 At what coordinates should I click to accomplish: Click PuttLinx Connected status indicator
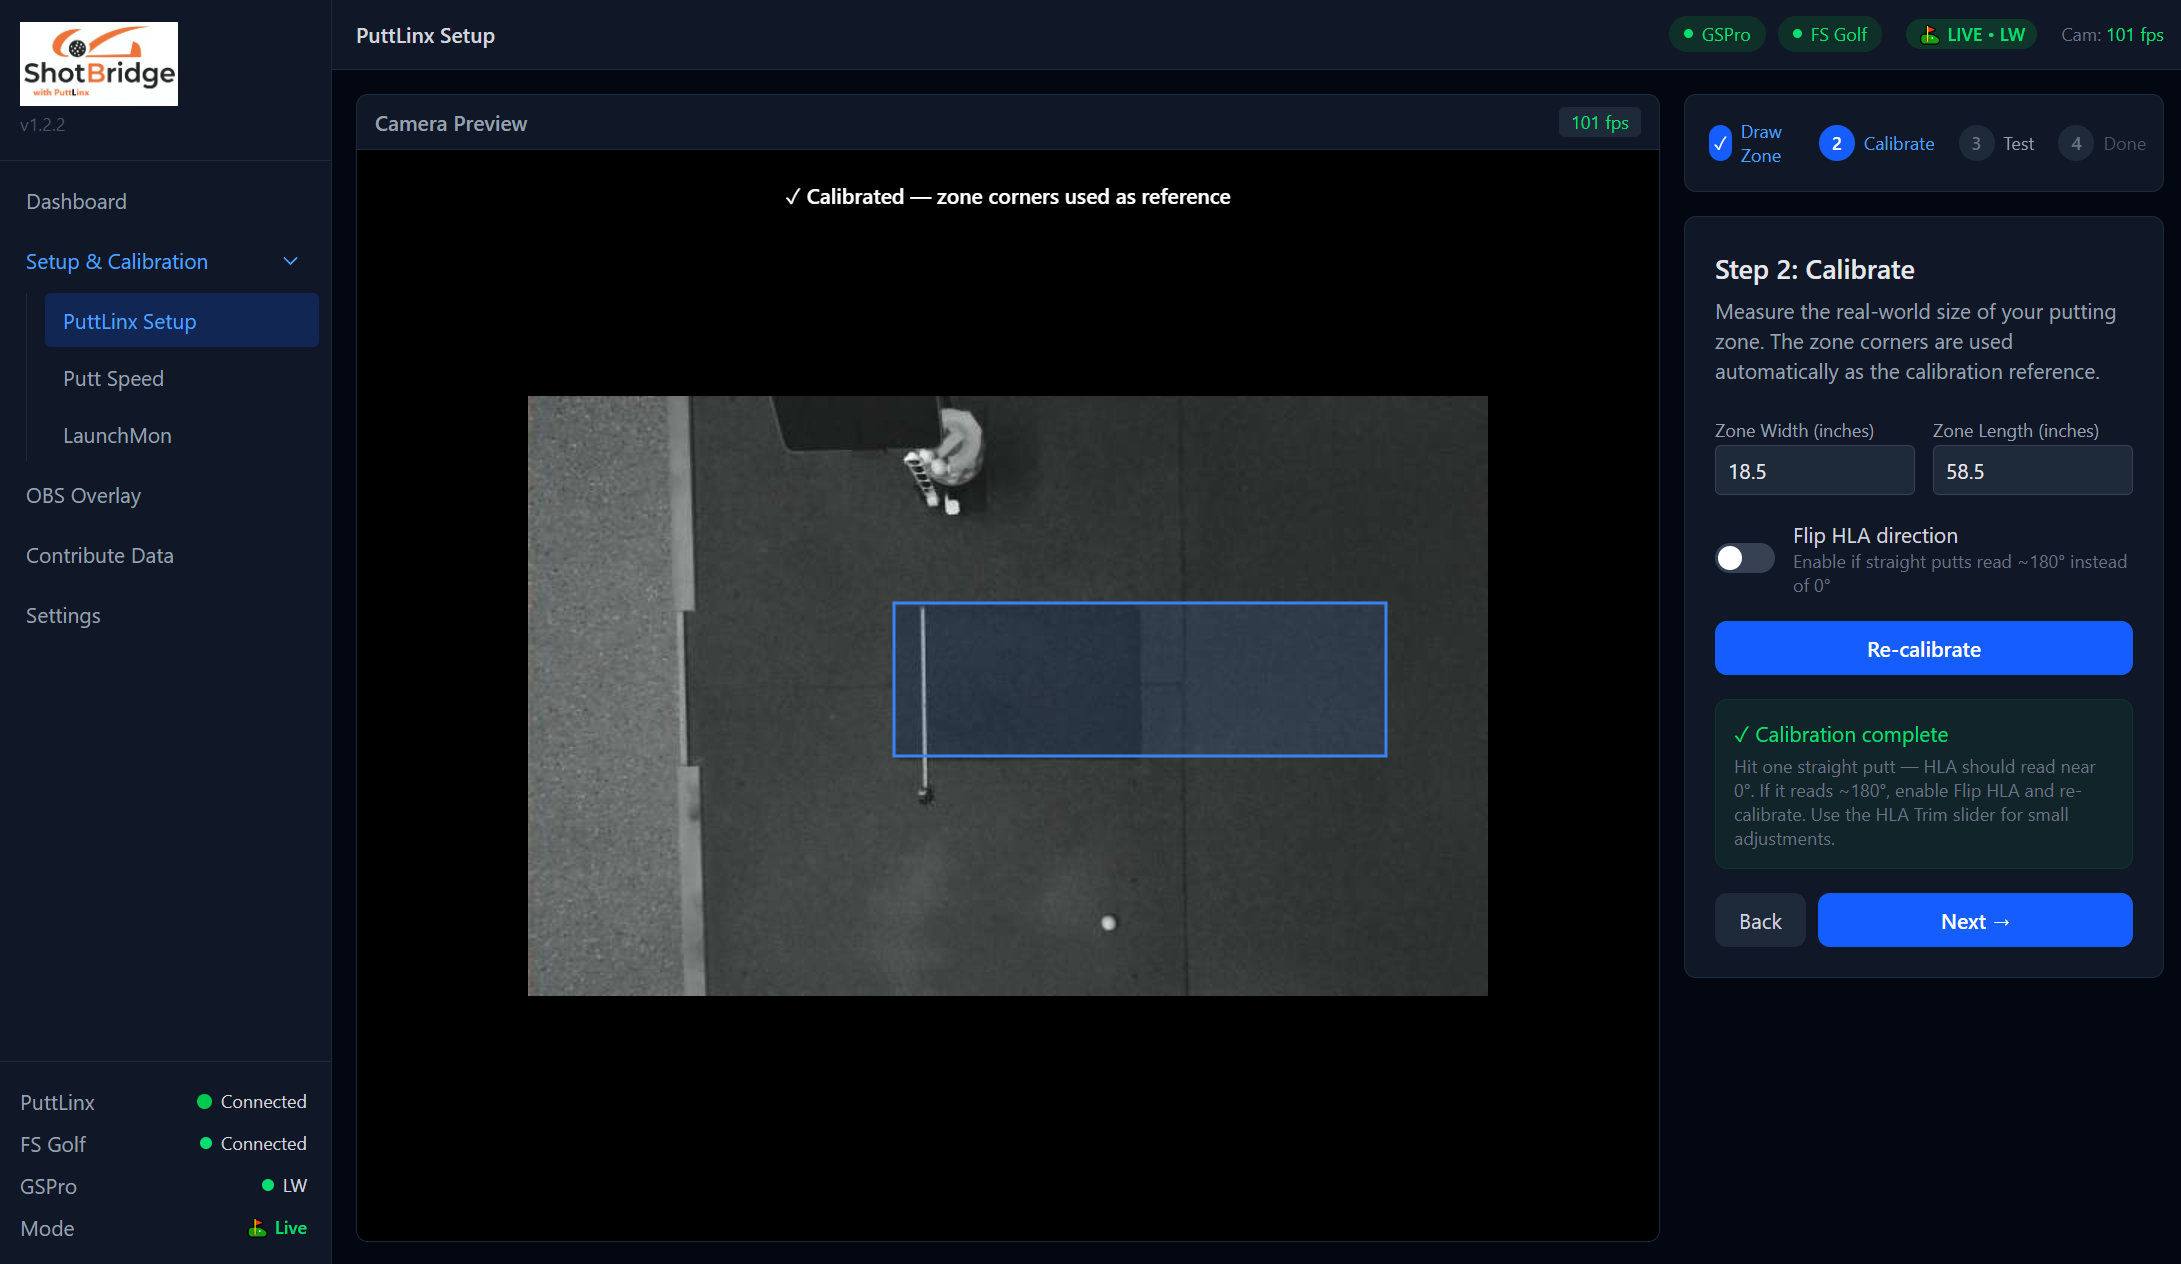[x=252, y=1102]
